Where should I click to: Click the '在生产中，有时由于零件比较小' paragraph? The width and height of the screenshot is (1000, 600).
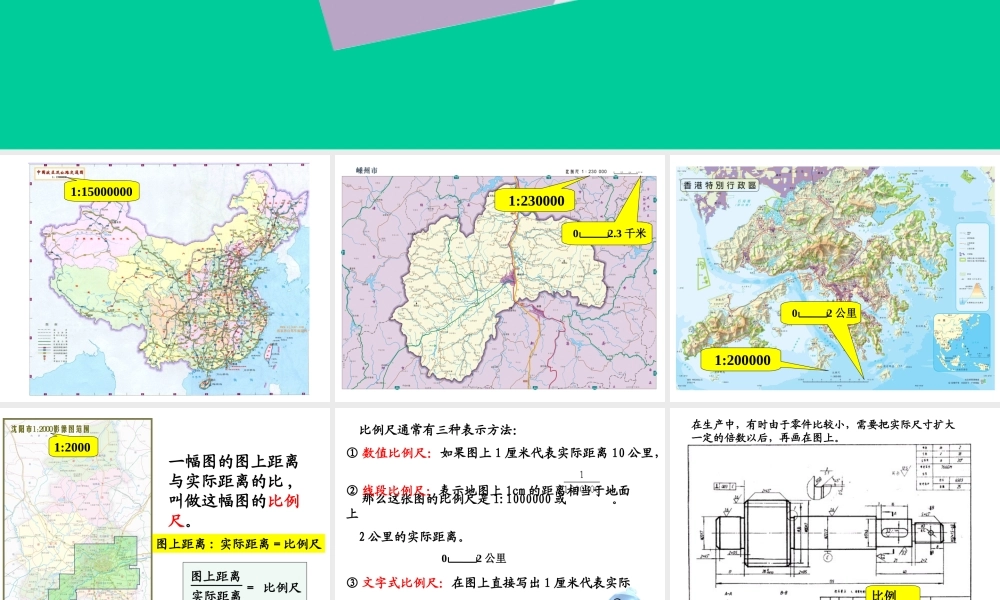(x=823, y=431)
